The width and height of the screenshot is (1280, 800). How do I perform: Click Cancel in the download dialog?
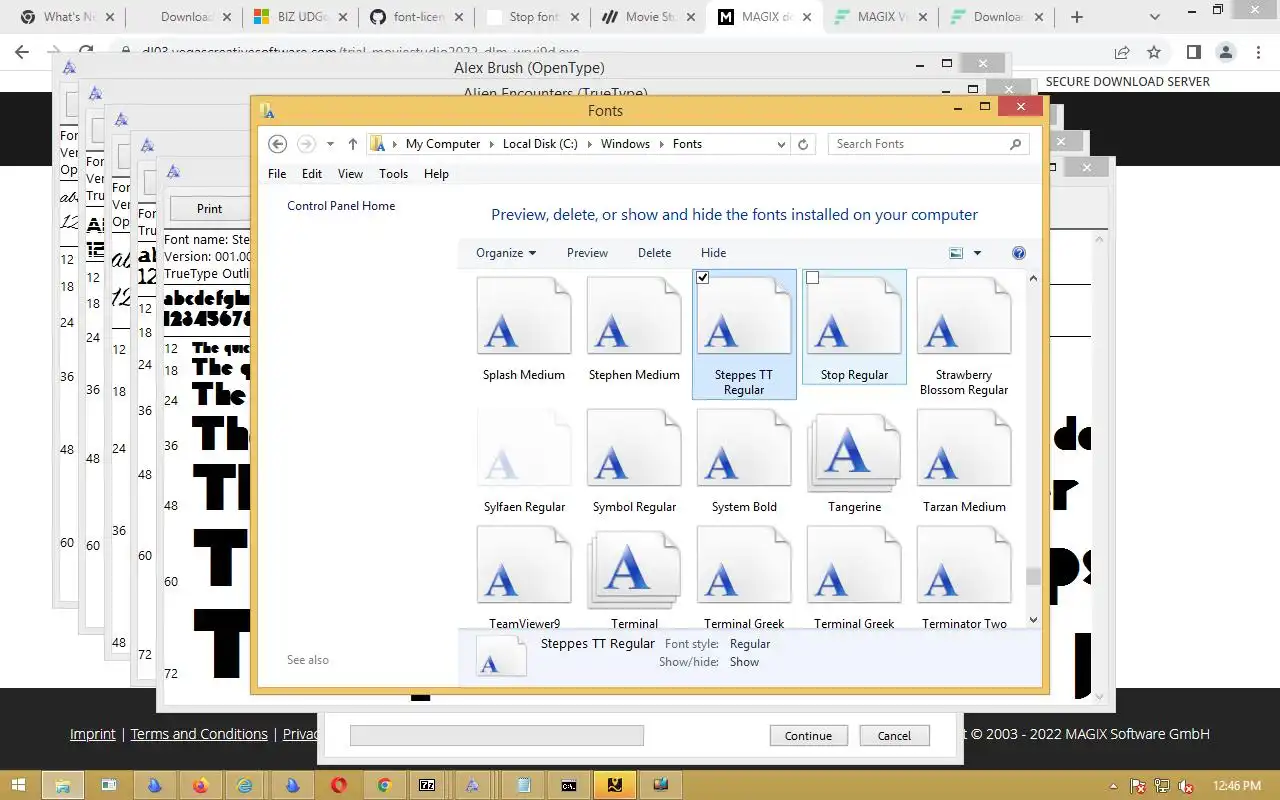(894, 736)
